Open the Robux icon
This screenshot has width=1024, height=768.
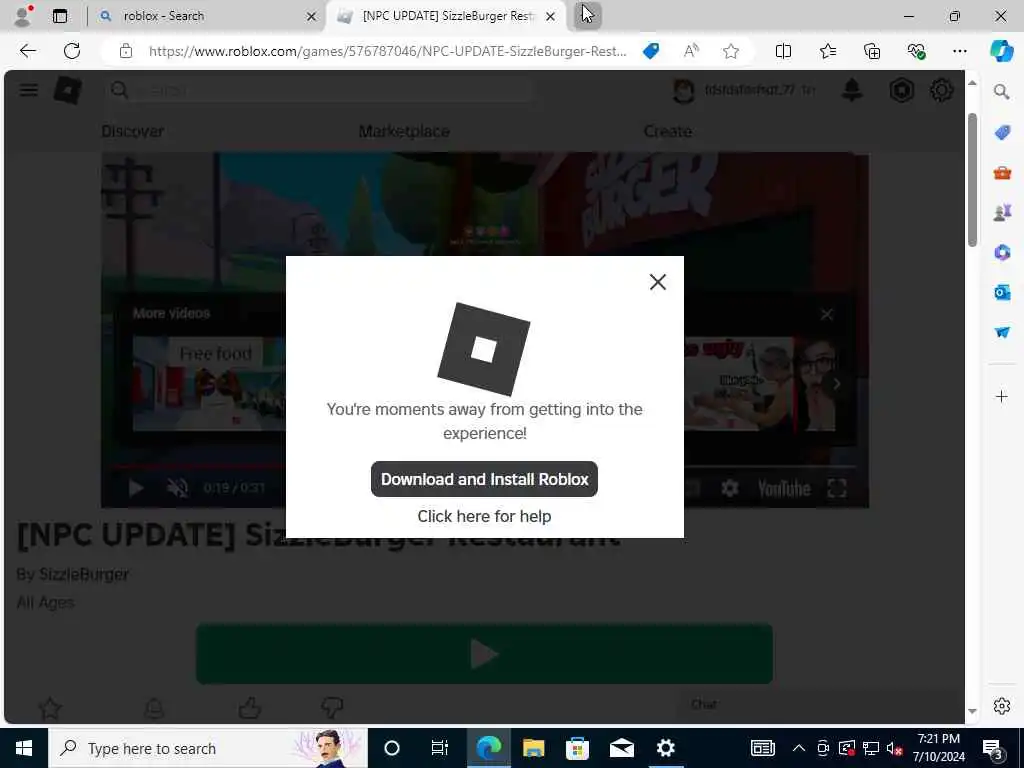[901, 90]
